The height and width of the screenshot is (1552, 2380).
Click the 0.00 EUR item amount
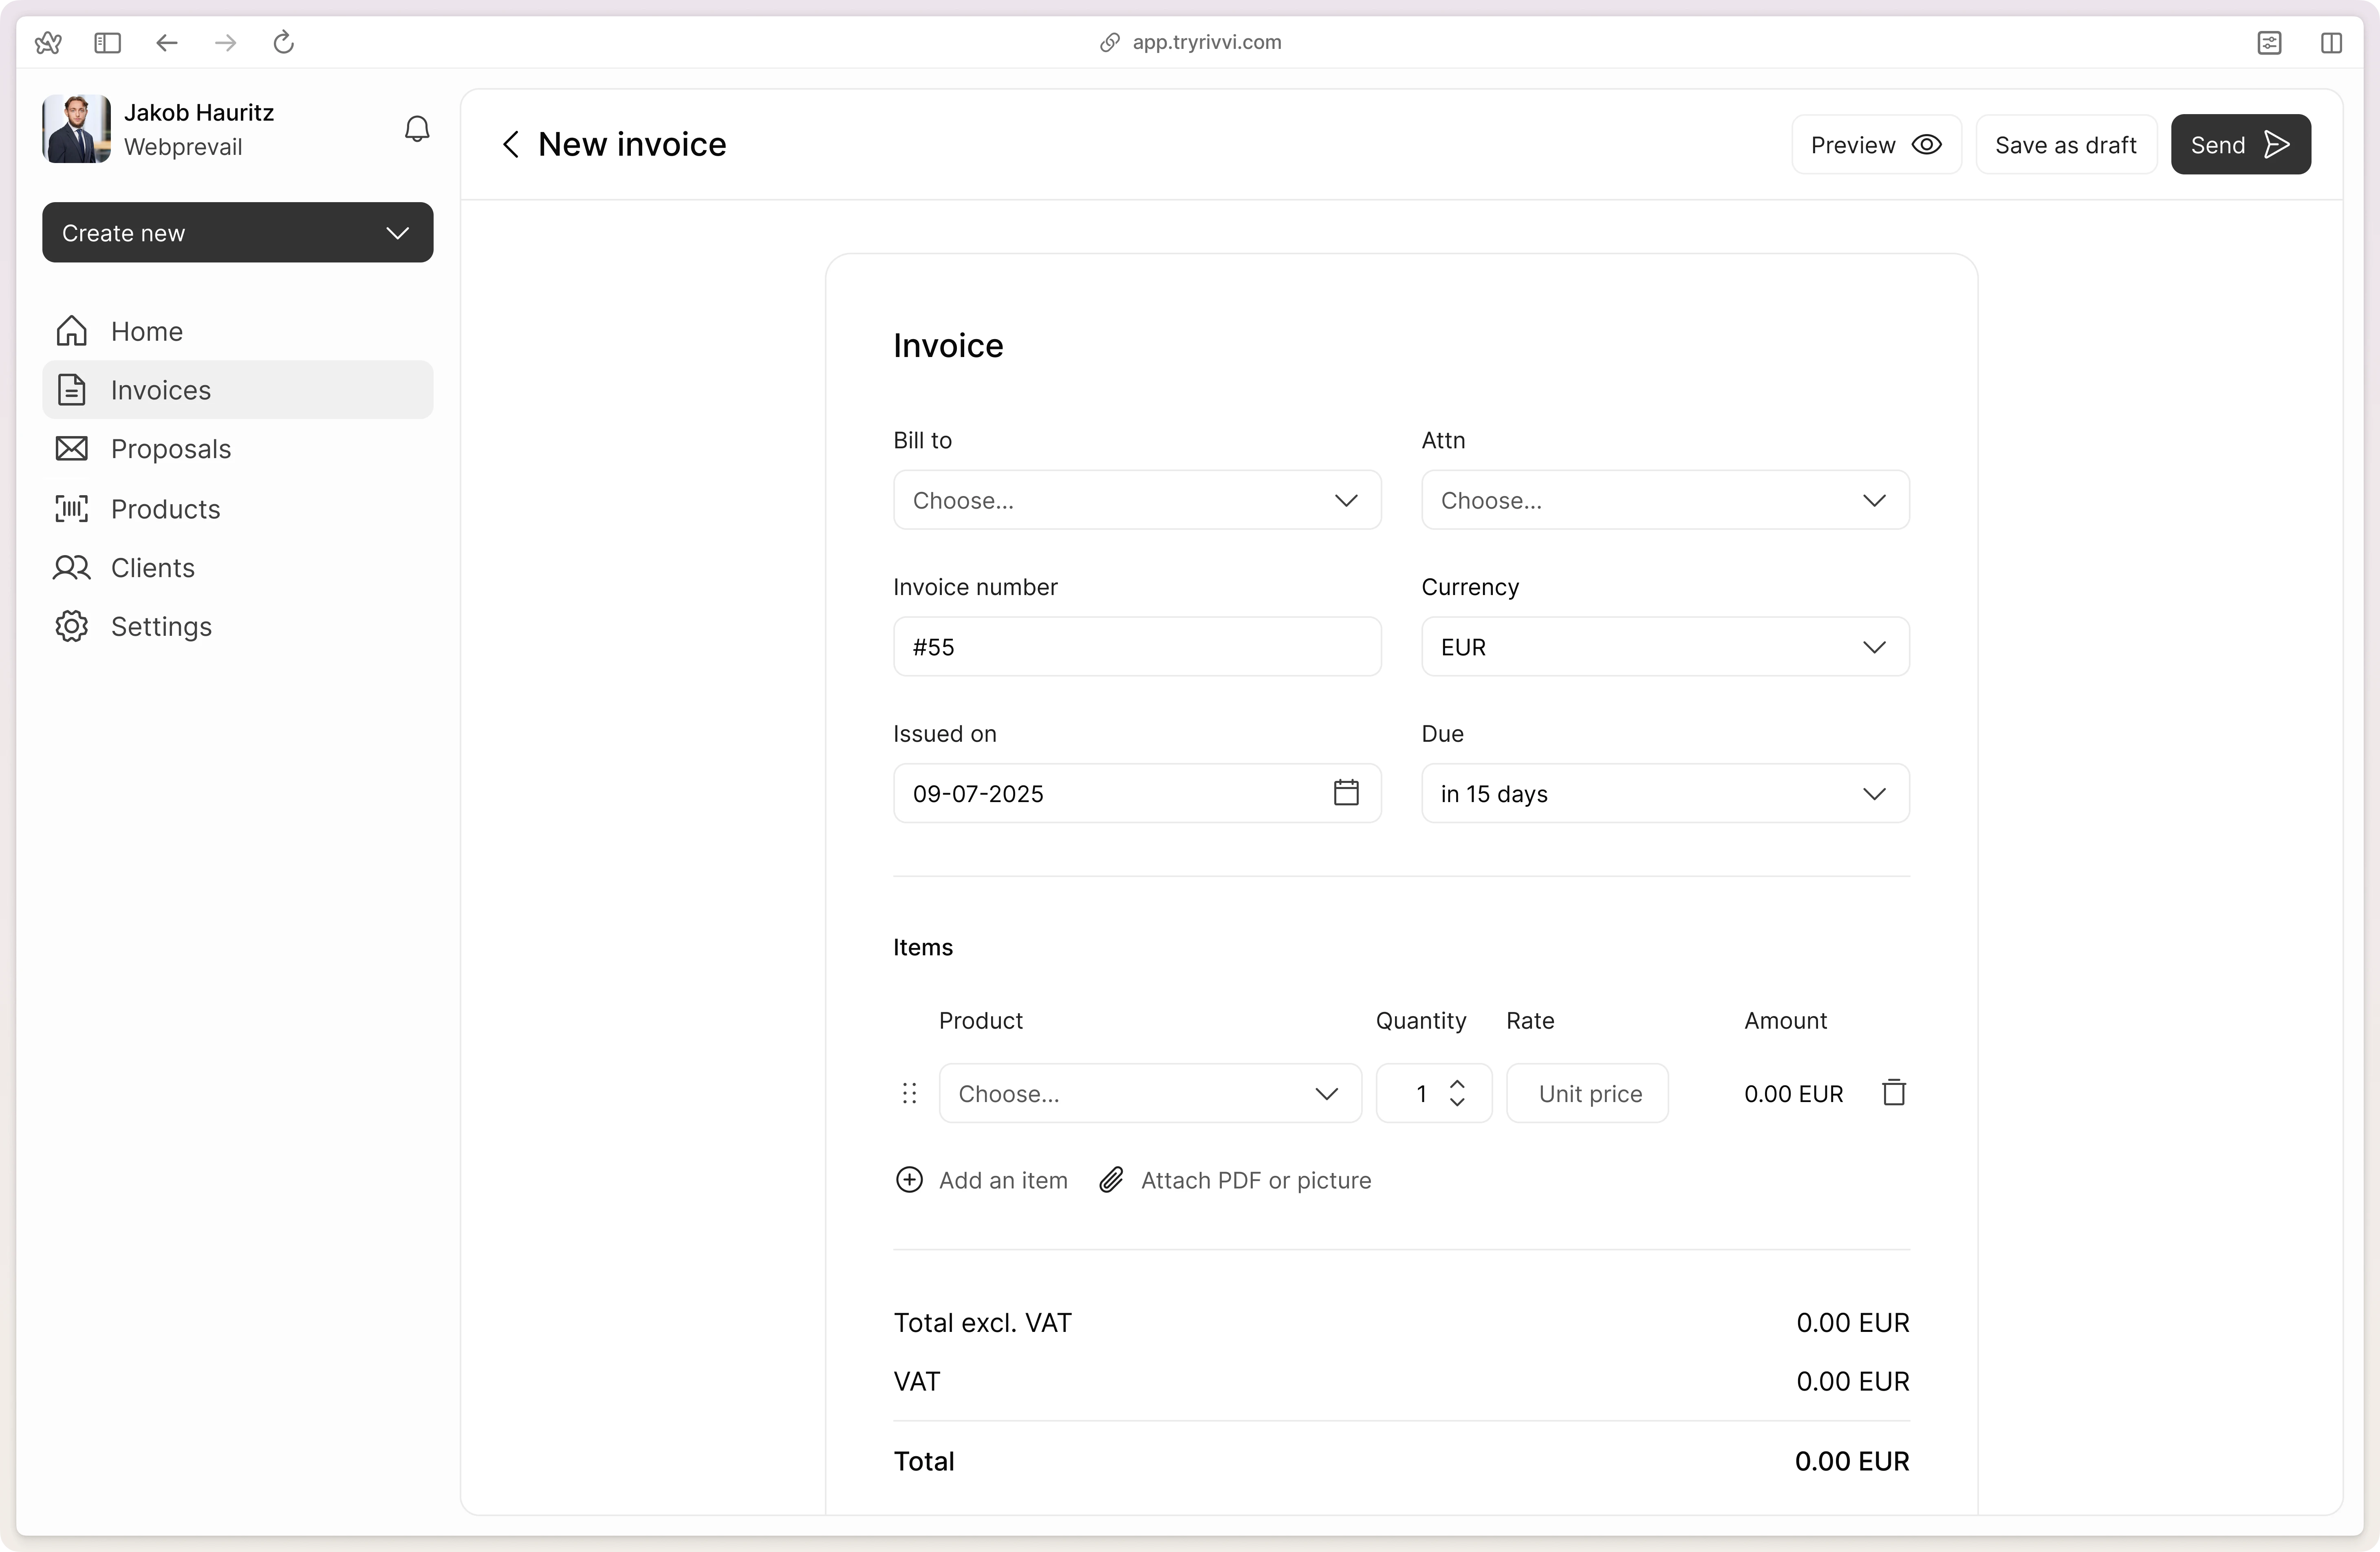pyautogui.click(x=1794, y=1093)
